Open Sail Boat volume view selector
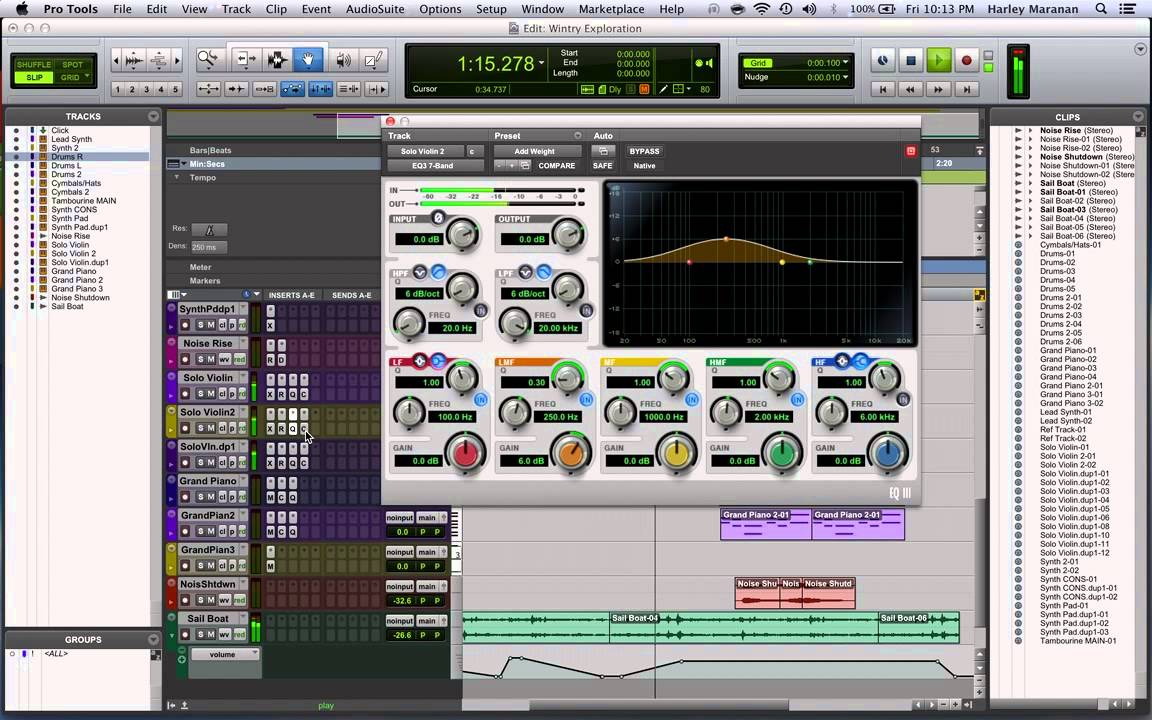 [225, 654]
